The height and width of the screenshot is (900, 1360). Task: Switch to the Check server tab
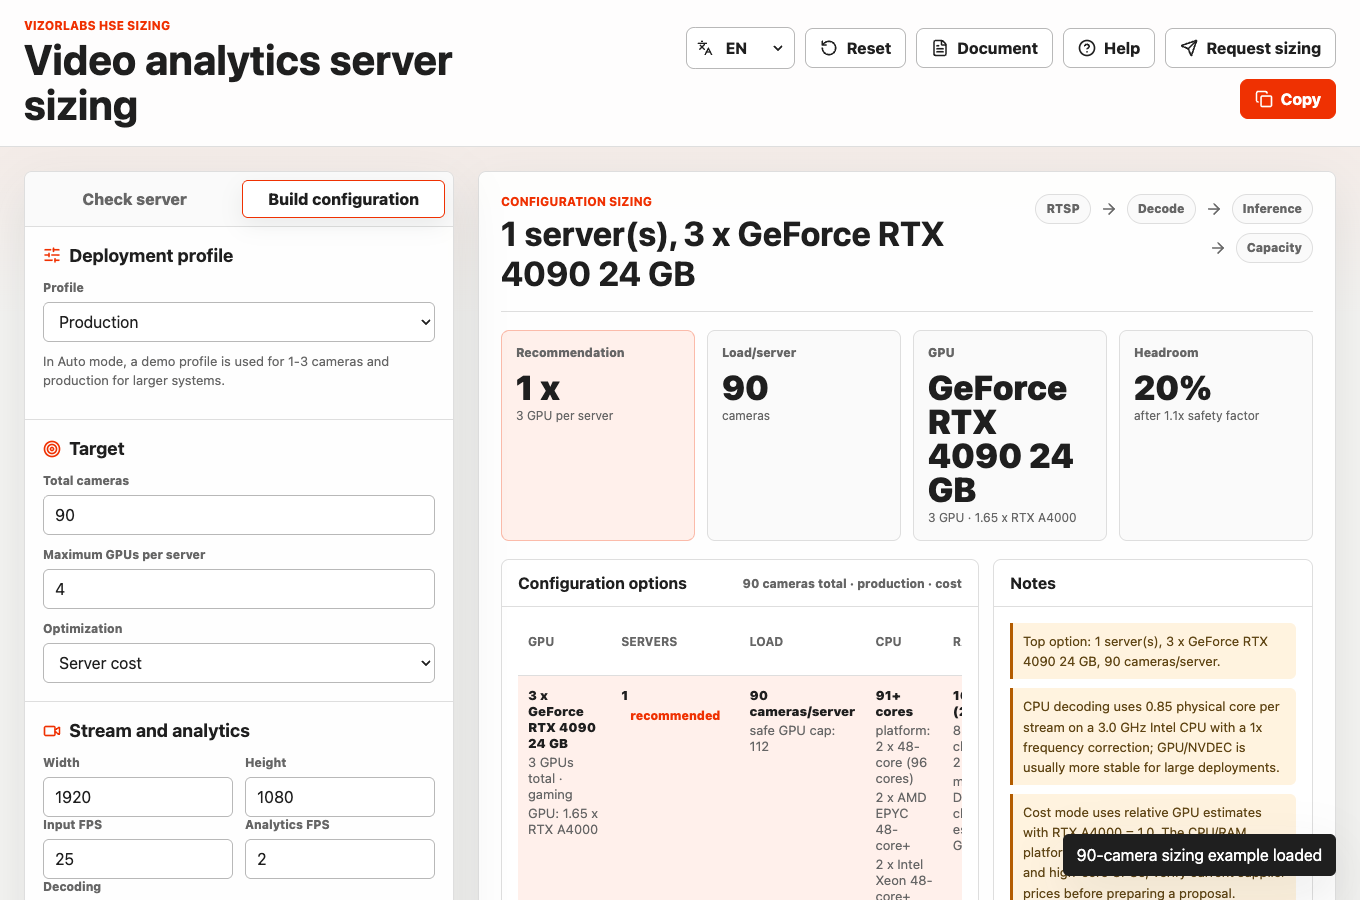click(x=135, y=199)
